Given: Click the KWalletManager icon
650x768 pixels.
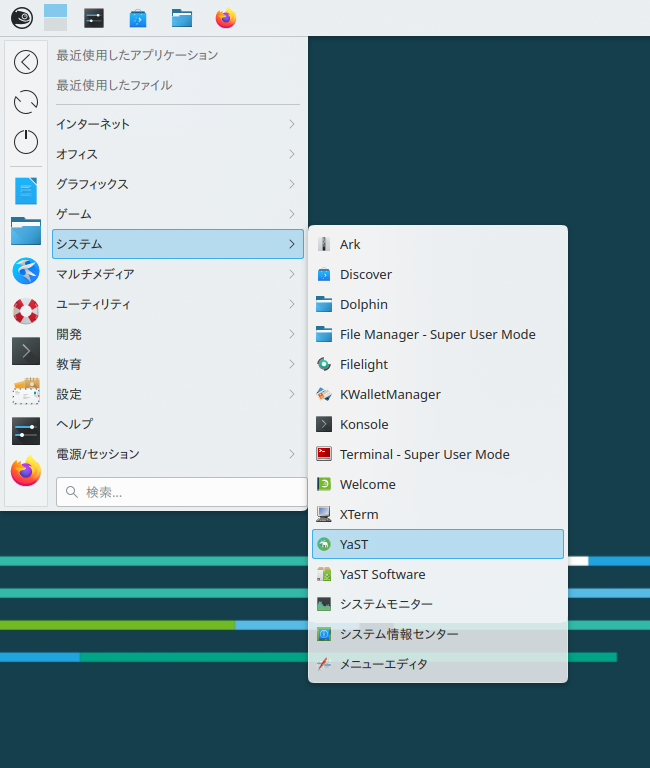Looking at the screenshot, I should 324,394.
